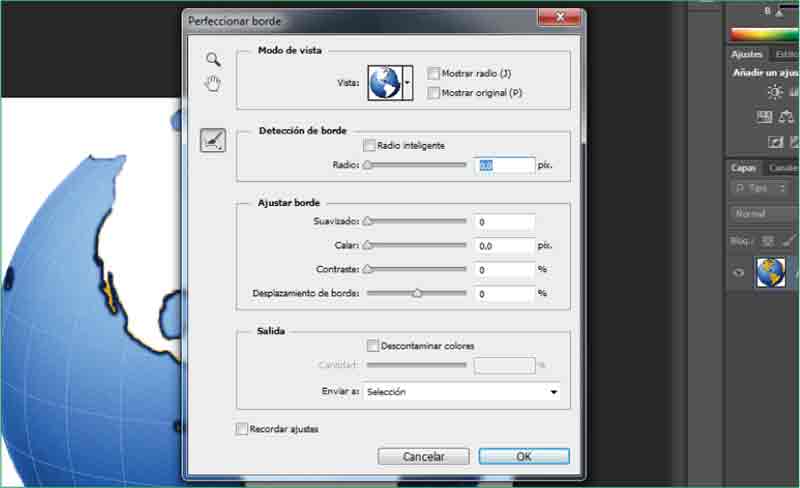Select the globe layer thumbnail
This screenshot has height=488, width=800.
pyautogui.click(x=771, y=272)
